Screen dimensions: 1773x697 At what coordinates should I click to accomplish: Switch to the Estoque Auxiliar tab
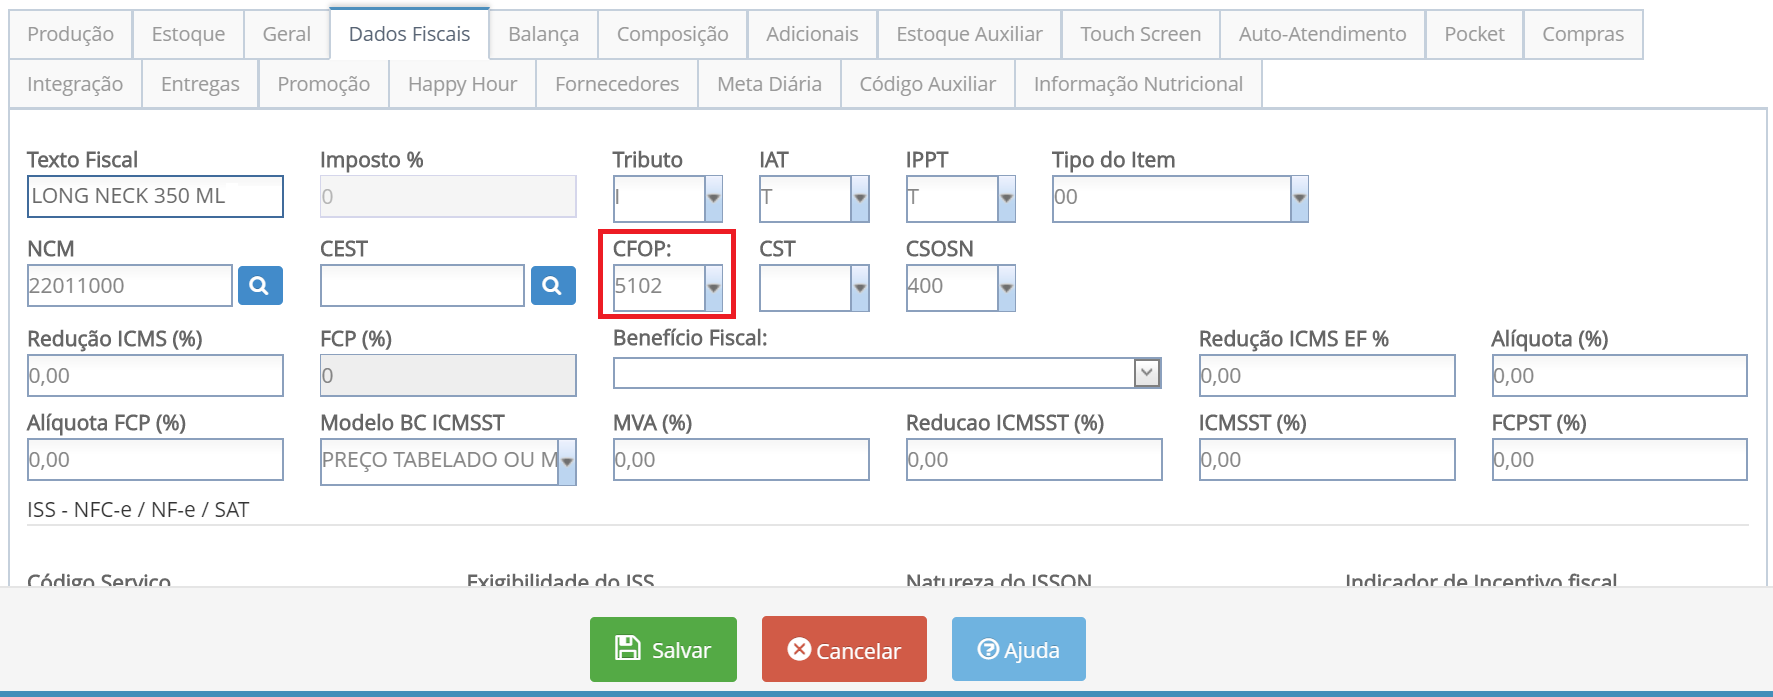point(969,34)
